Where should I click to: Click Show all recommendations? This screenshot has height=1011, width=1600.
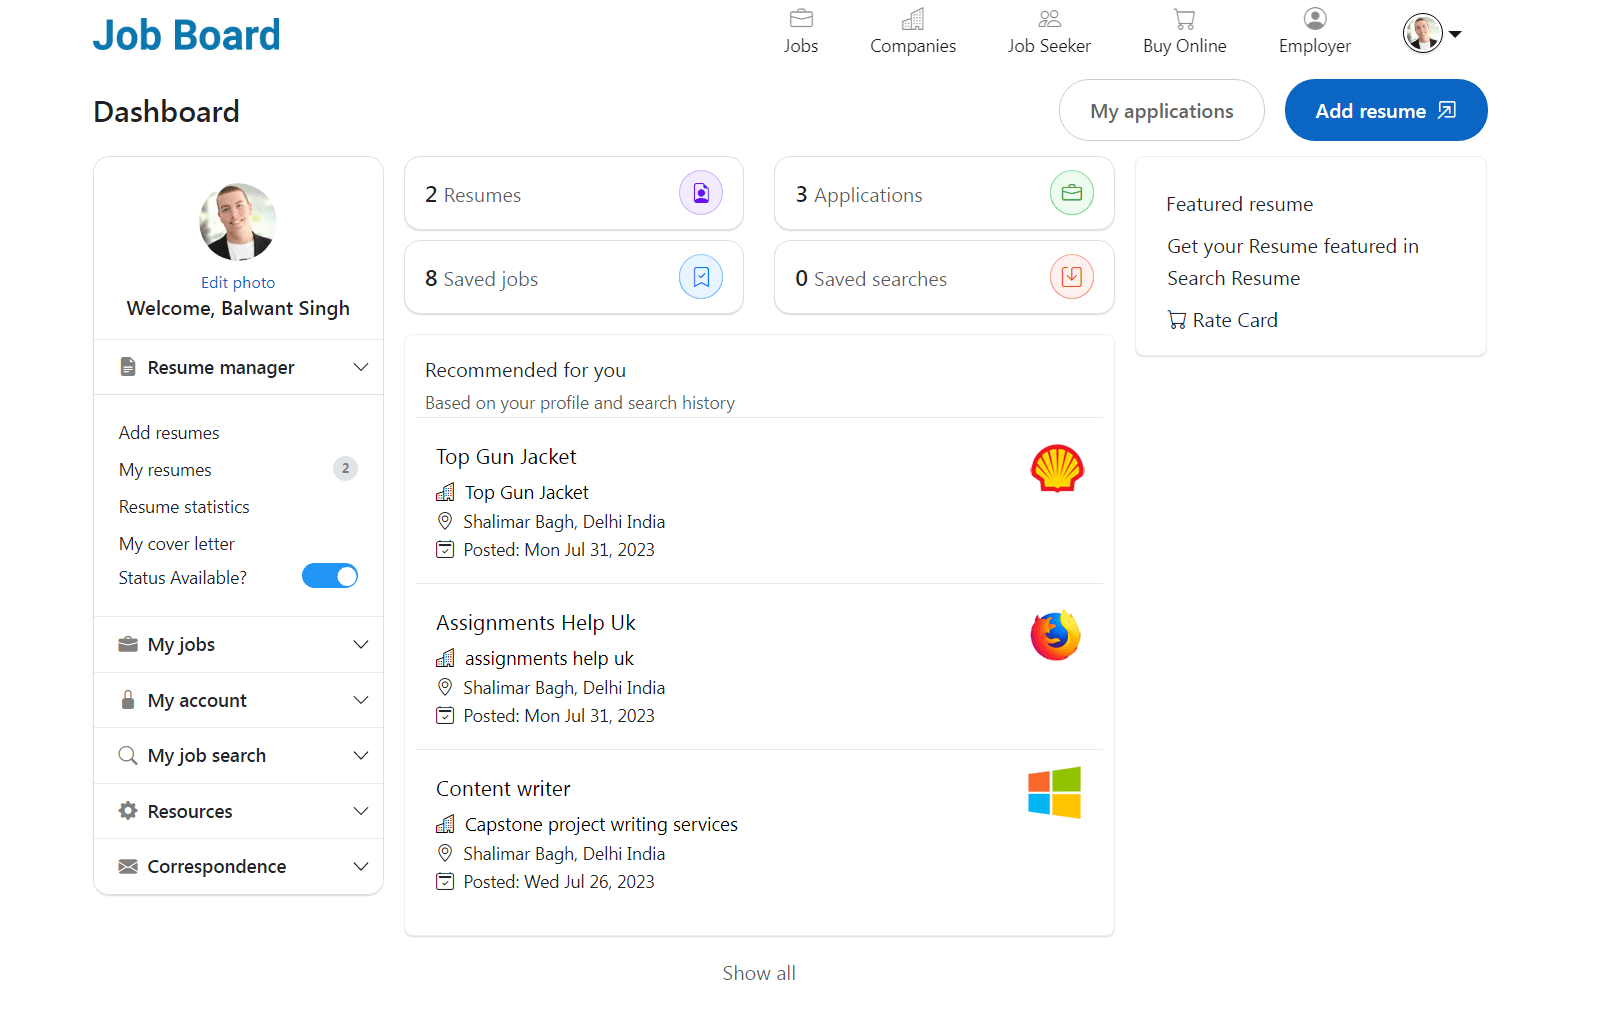tap(758, 972)
